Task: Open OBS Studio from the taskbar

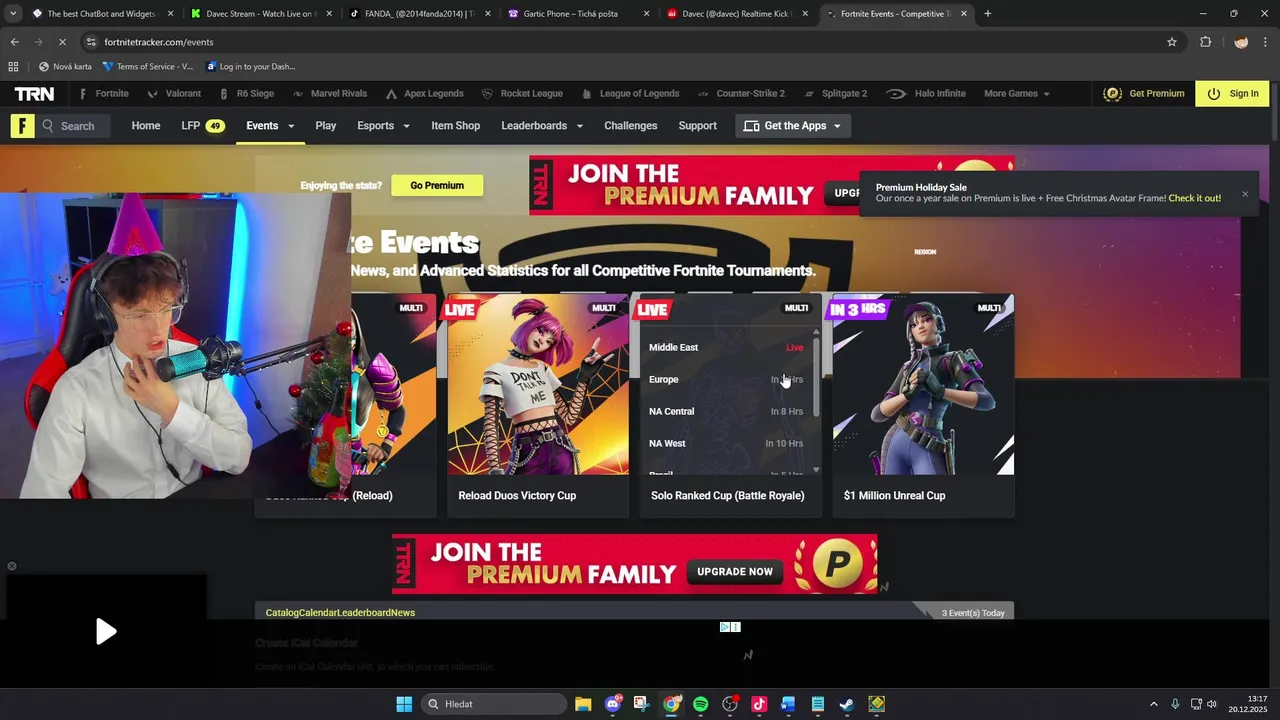Action: tap(730, 704)
